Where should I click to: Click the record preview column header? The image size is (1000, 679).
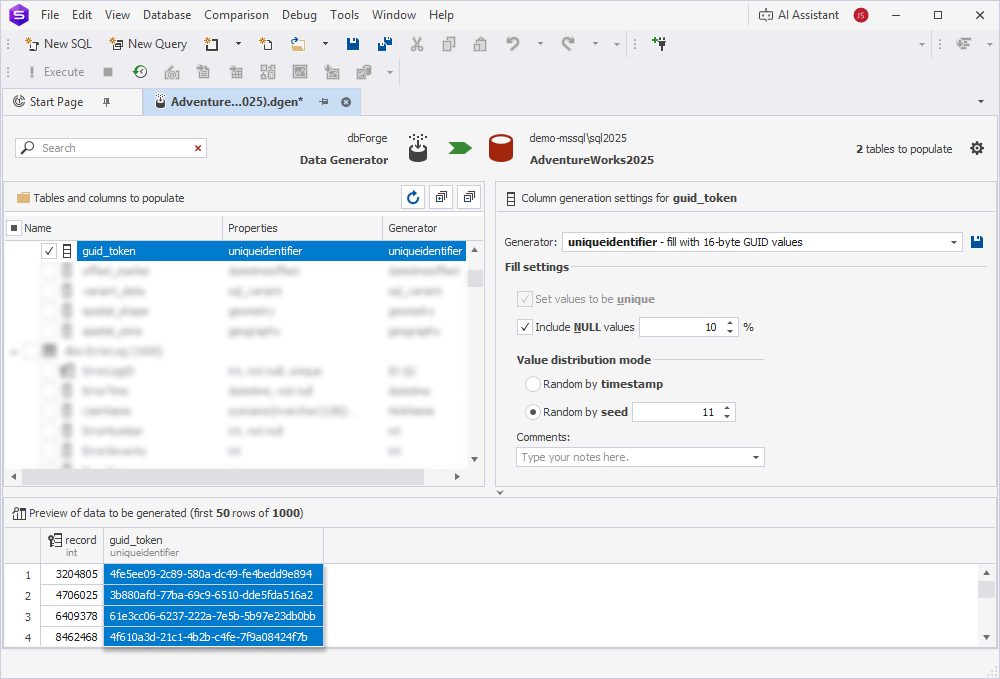click(73, 546)
